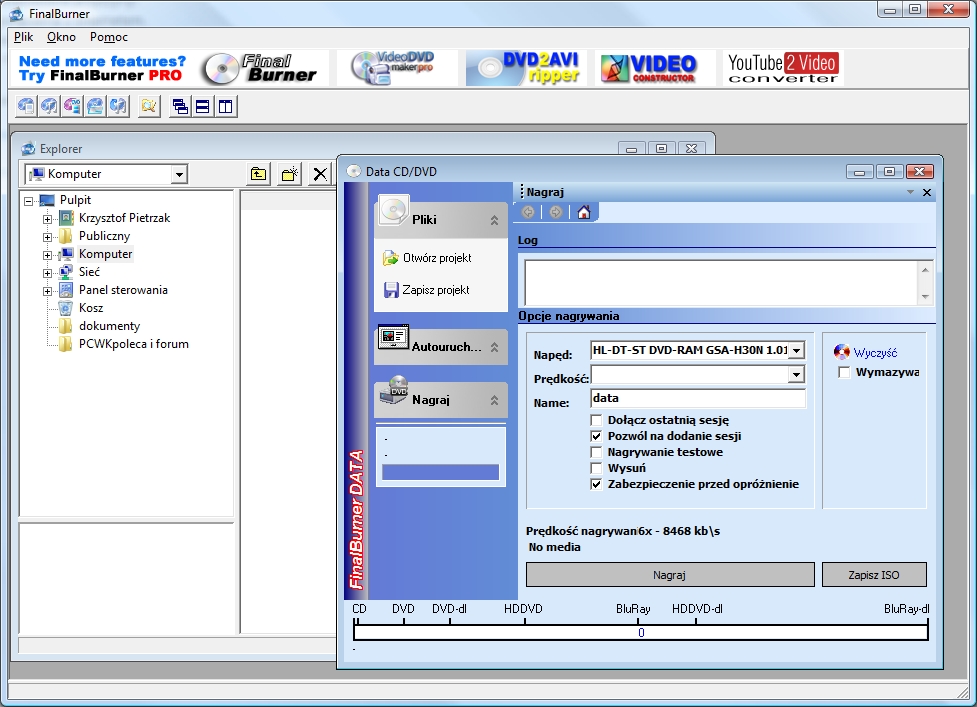This screenshot has width=977, height=707.
Task: Collapse the Nagraj sidebar section
Action: point(494,400)
